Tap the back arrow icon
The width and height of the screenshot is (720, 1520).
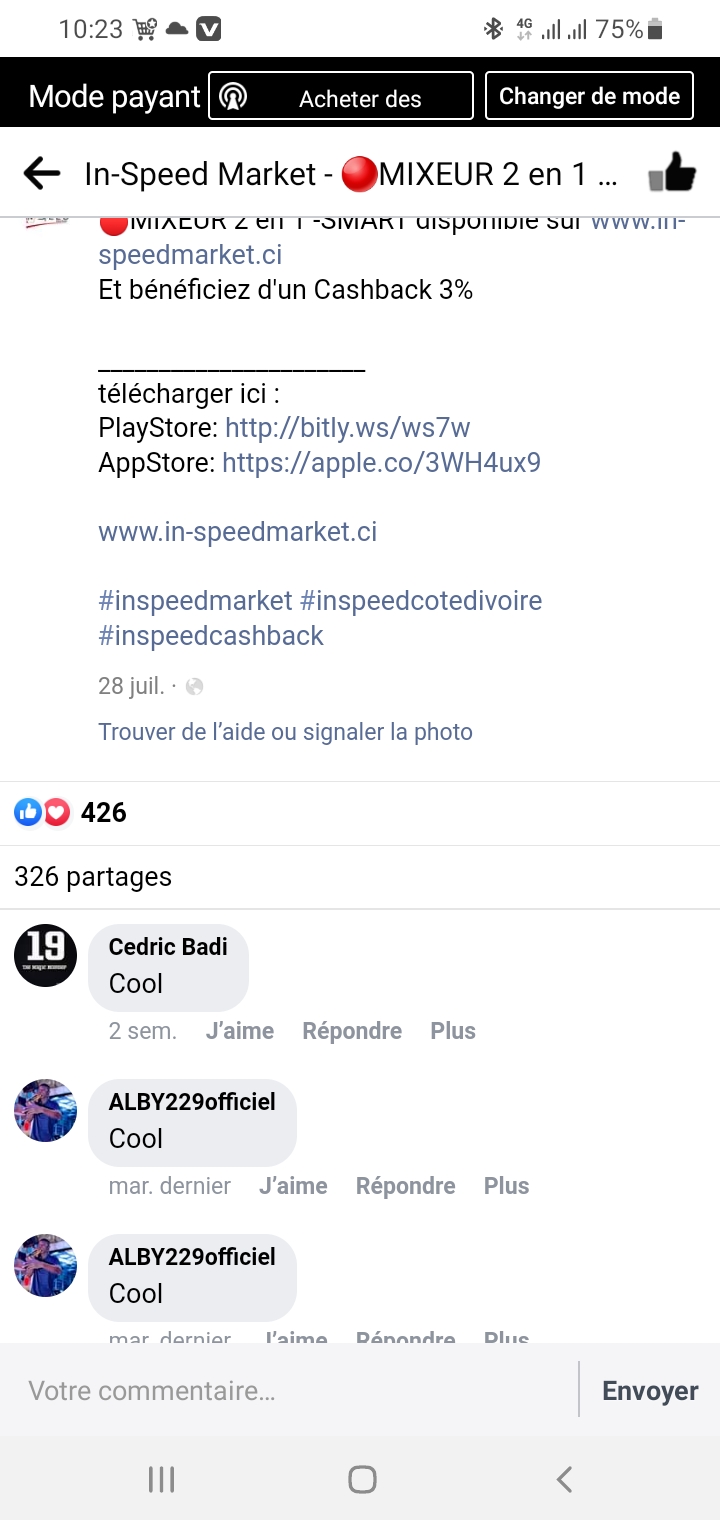pyautogui.click(x=42, y=174)
